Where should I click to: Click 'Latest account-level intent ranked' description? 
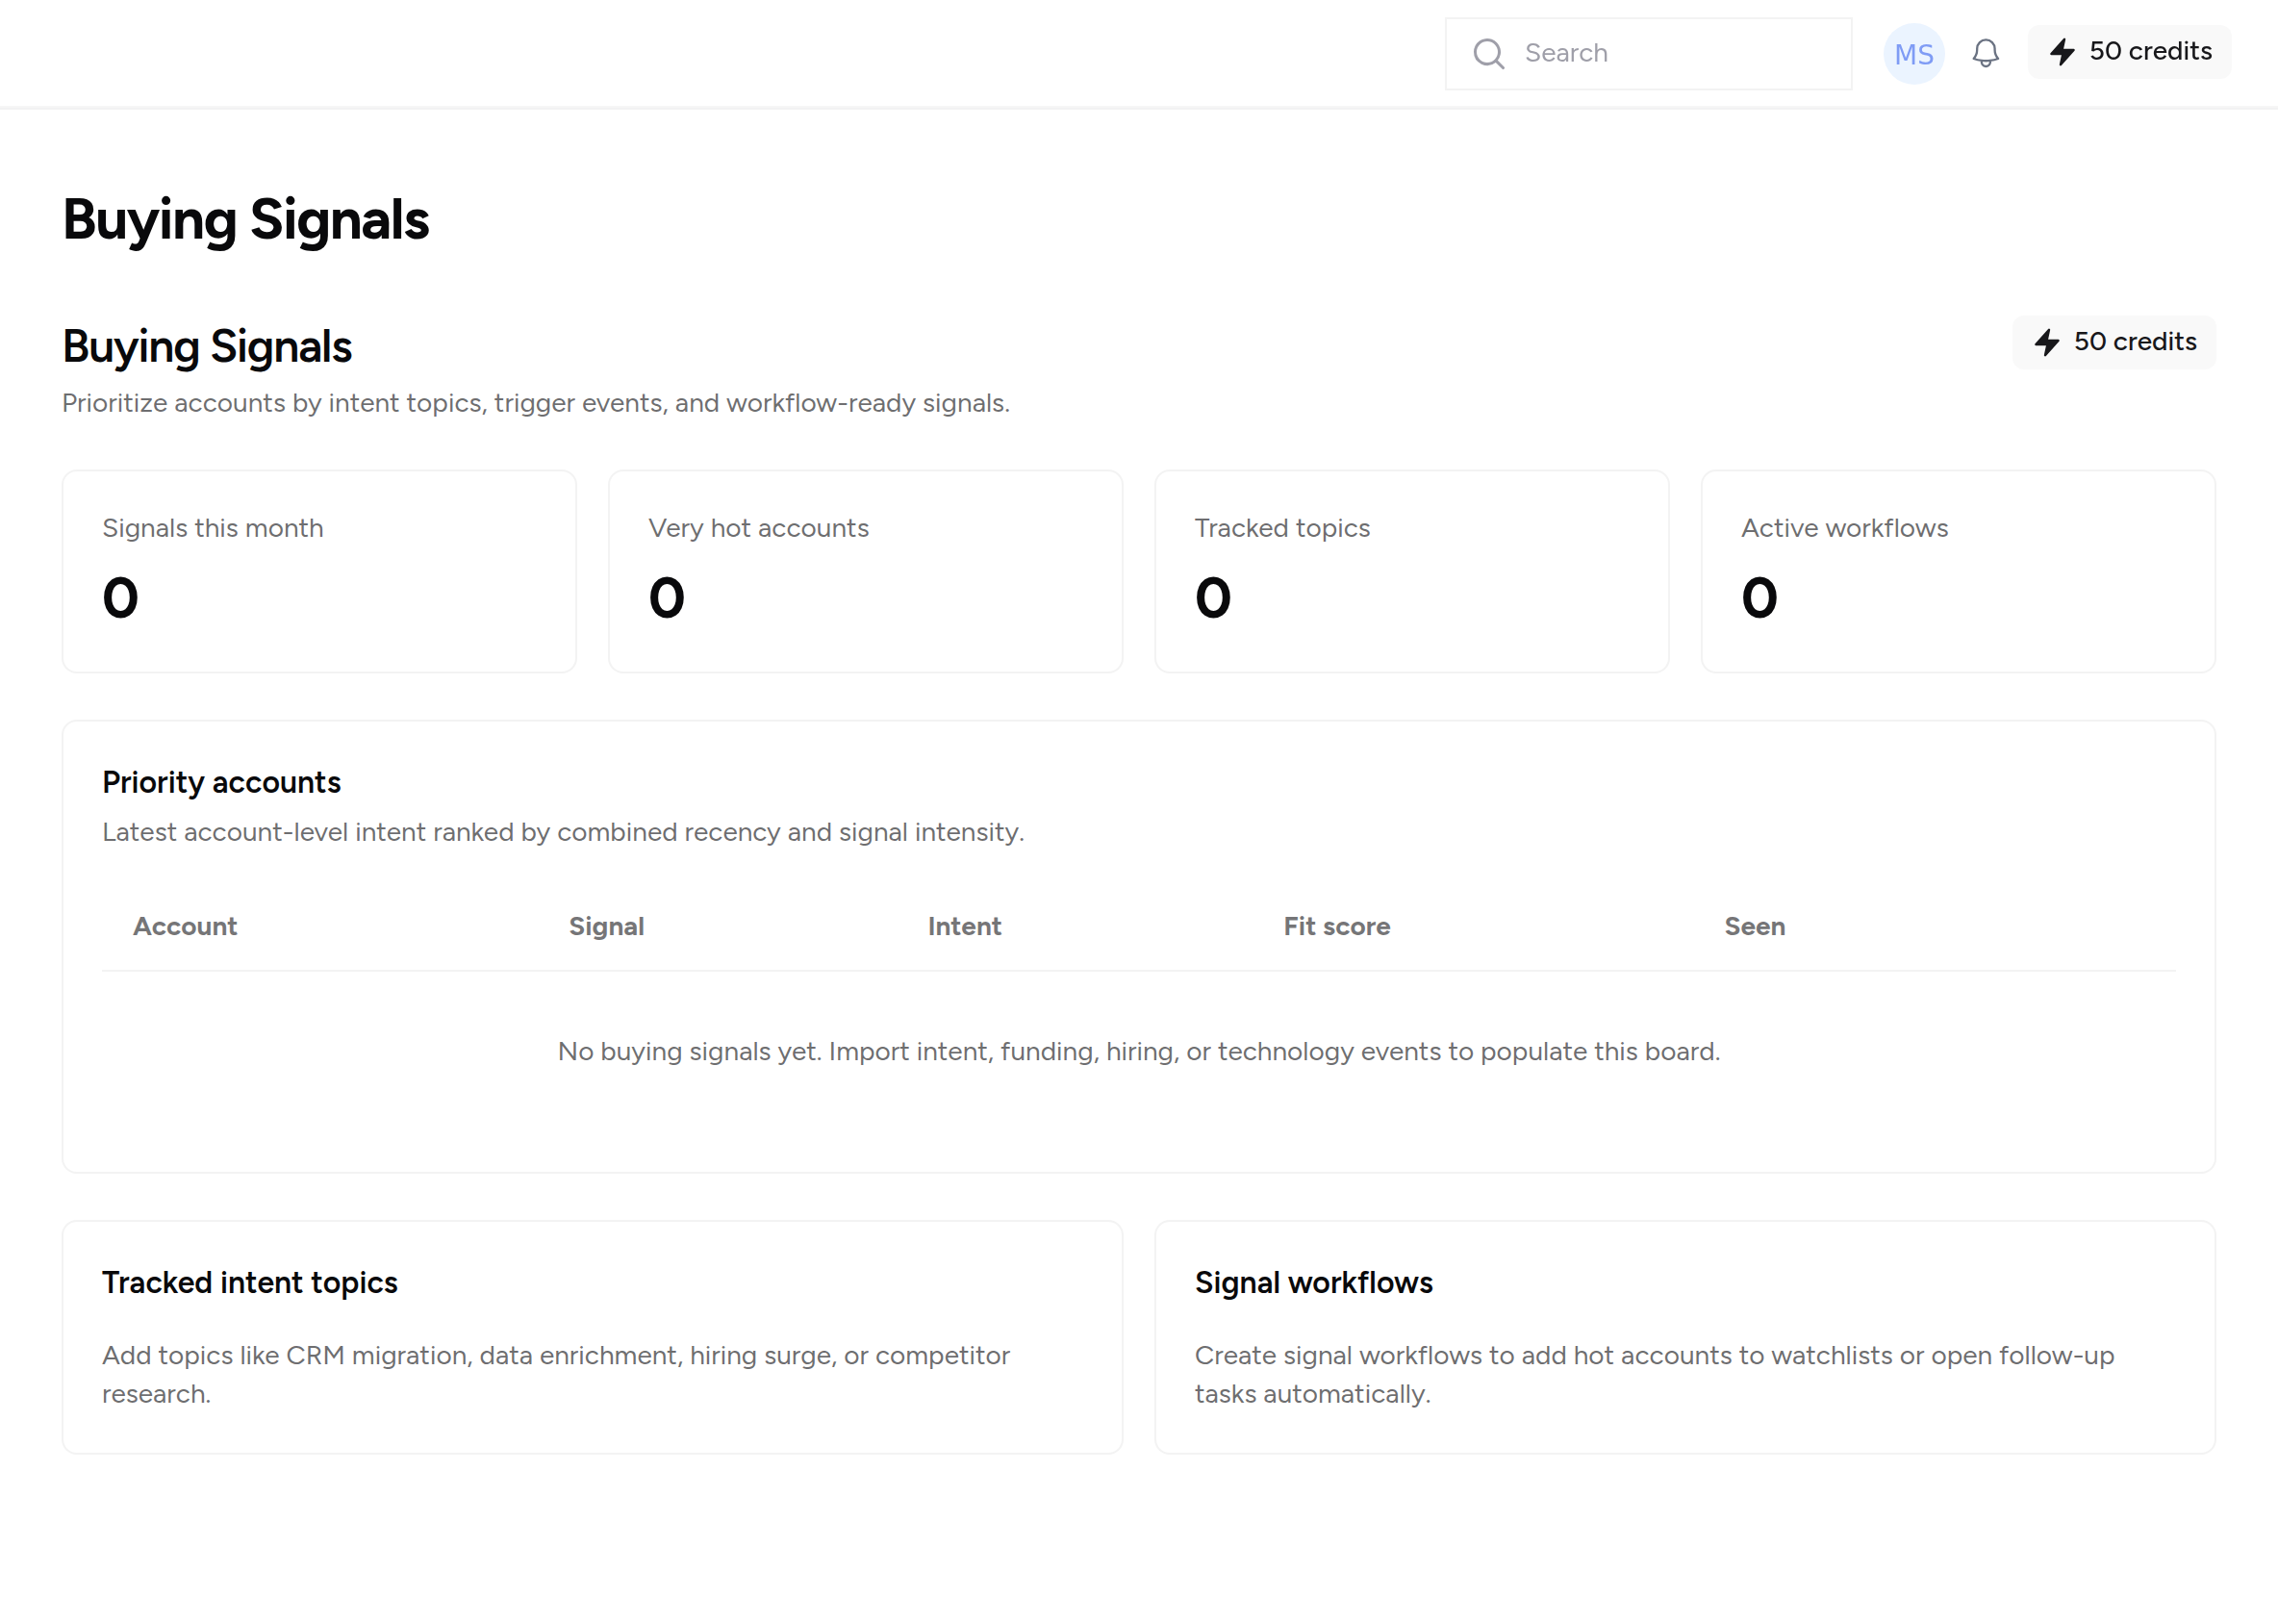[x=563, y=832]
